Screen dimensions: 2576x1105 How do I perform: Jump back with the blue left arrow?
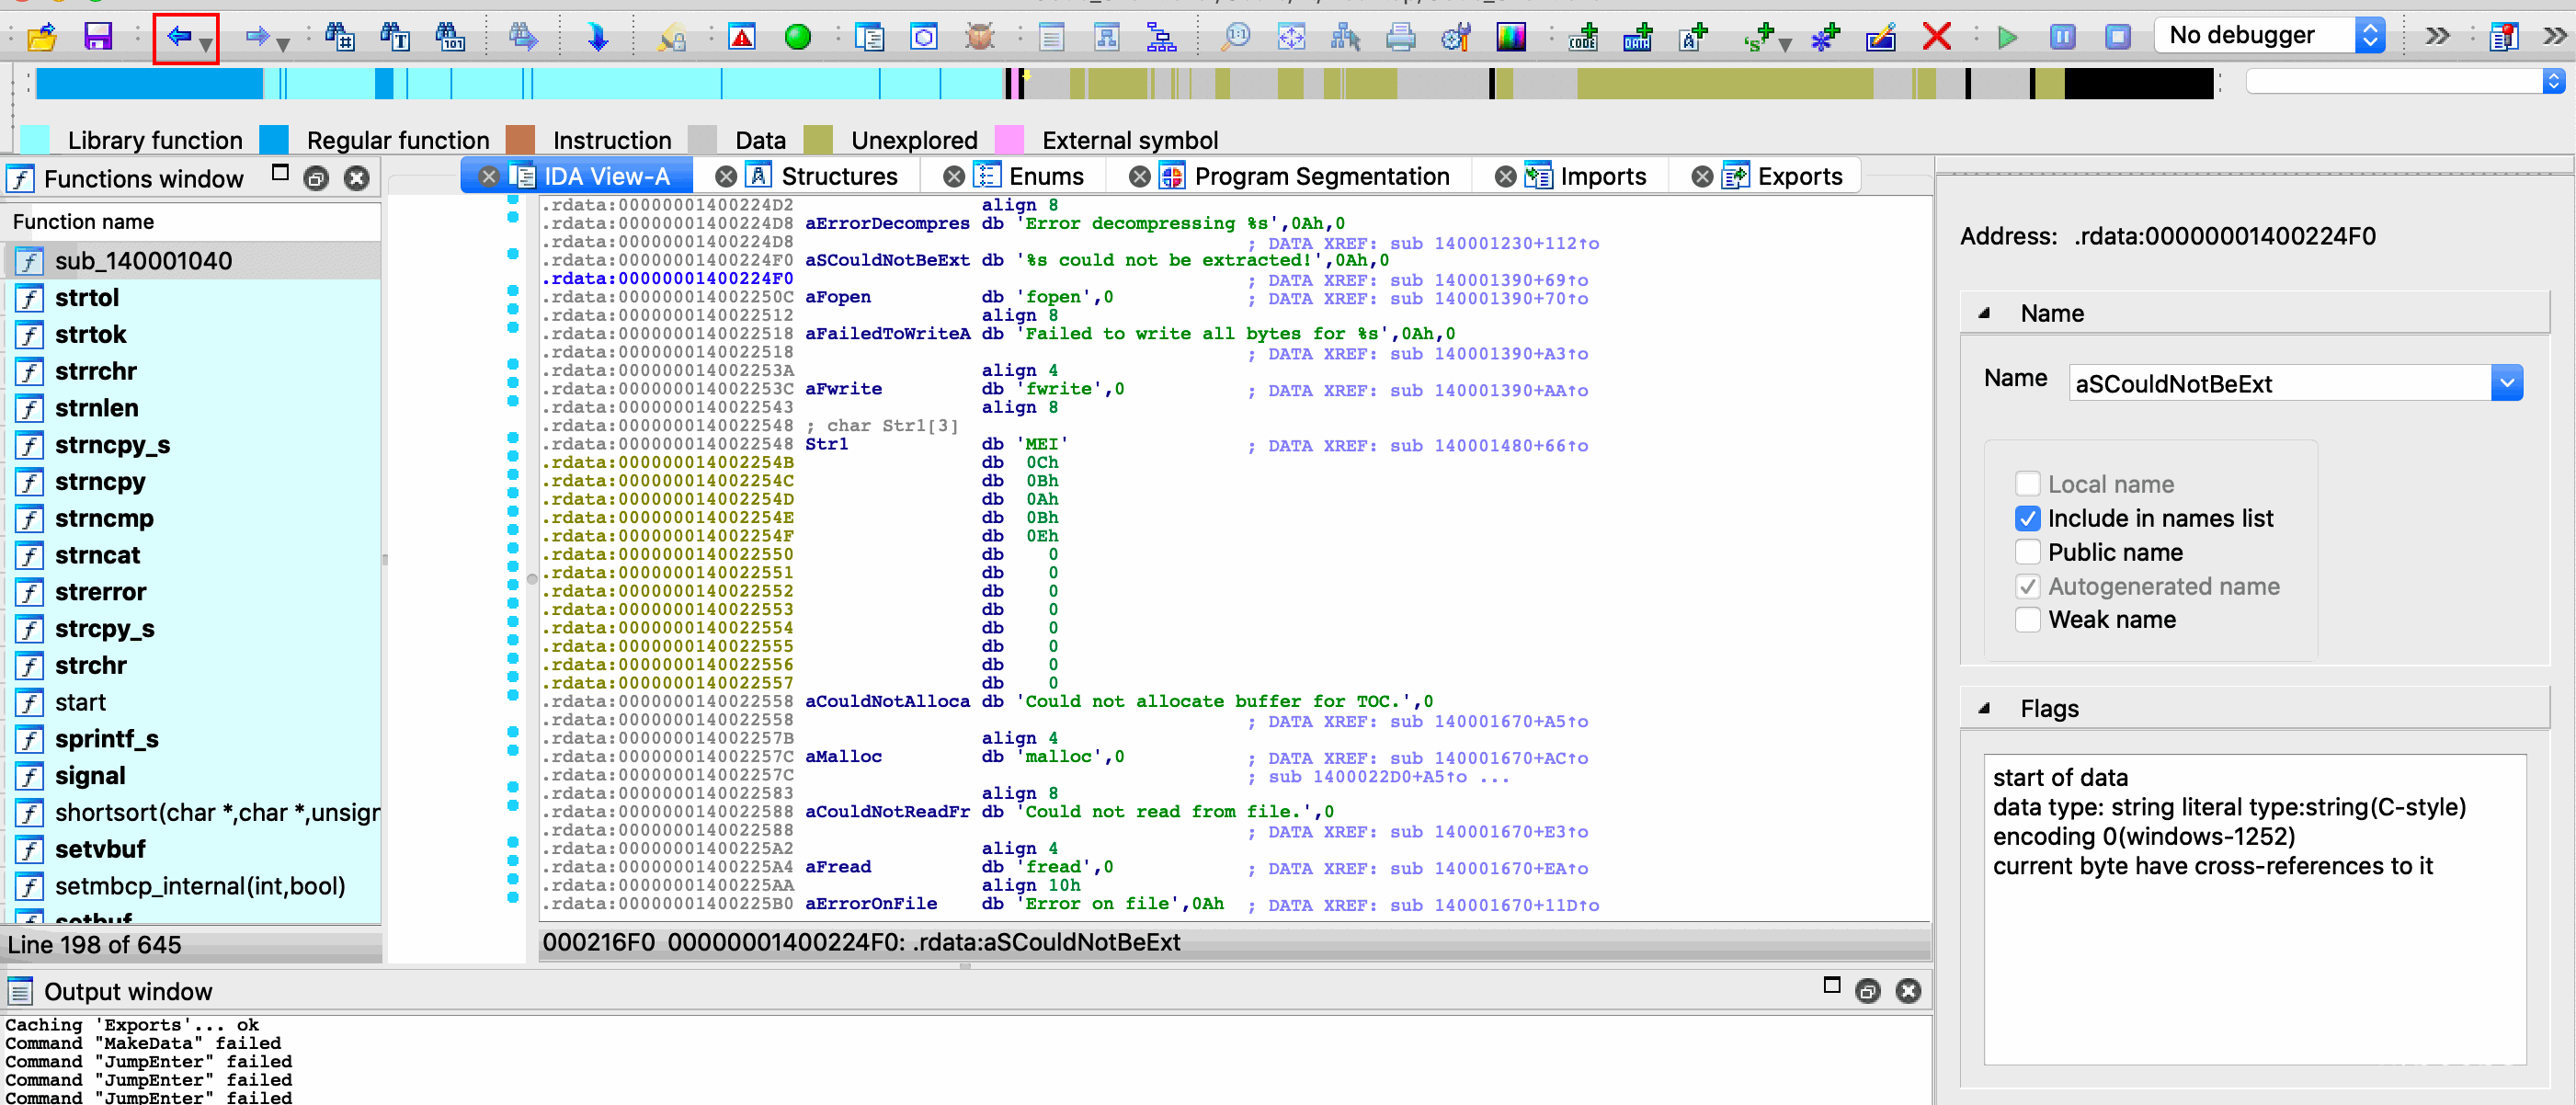coord(178,37)
